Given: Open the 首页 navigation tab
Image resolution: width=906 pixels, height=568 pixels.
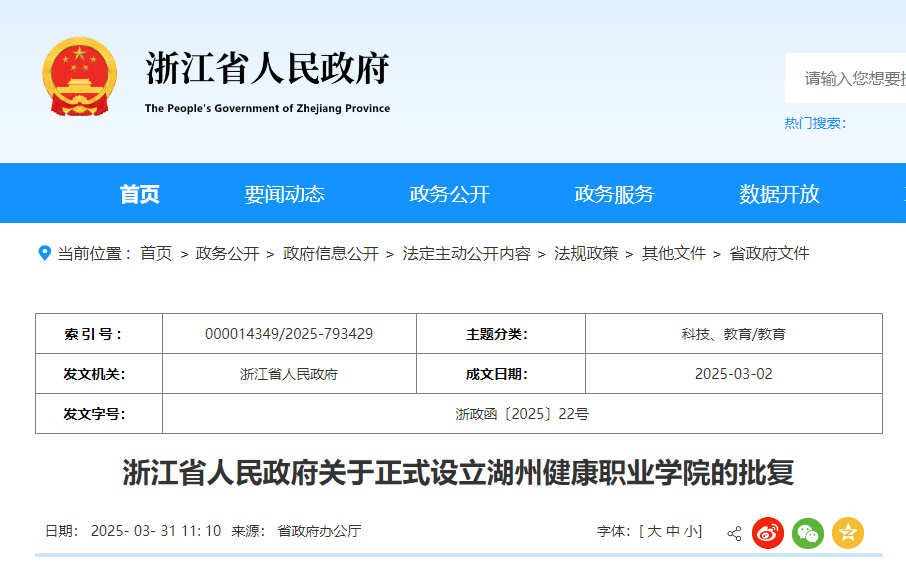Looking at the screenshot, I should pos(139,194).
